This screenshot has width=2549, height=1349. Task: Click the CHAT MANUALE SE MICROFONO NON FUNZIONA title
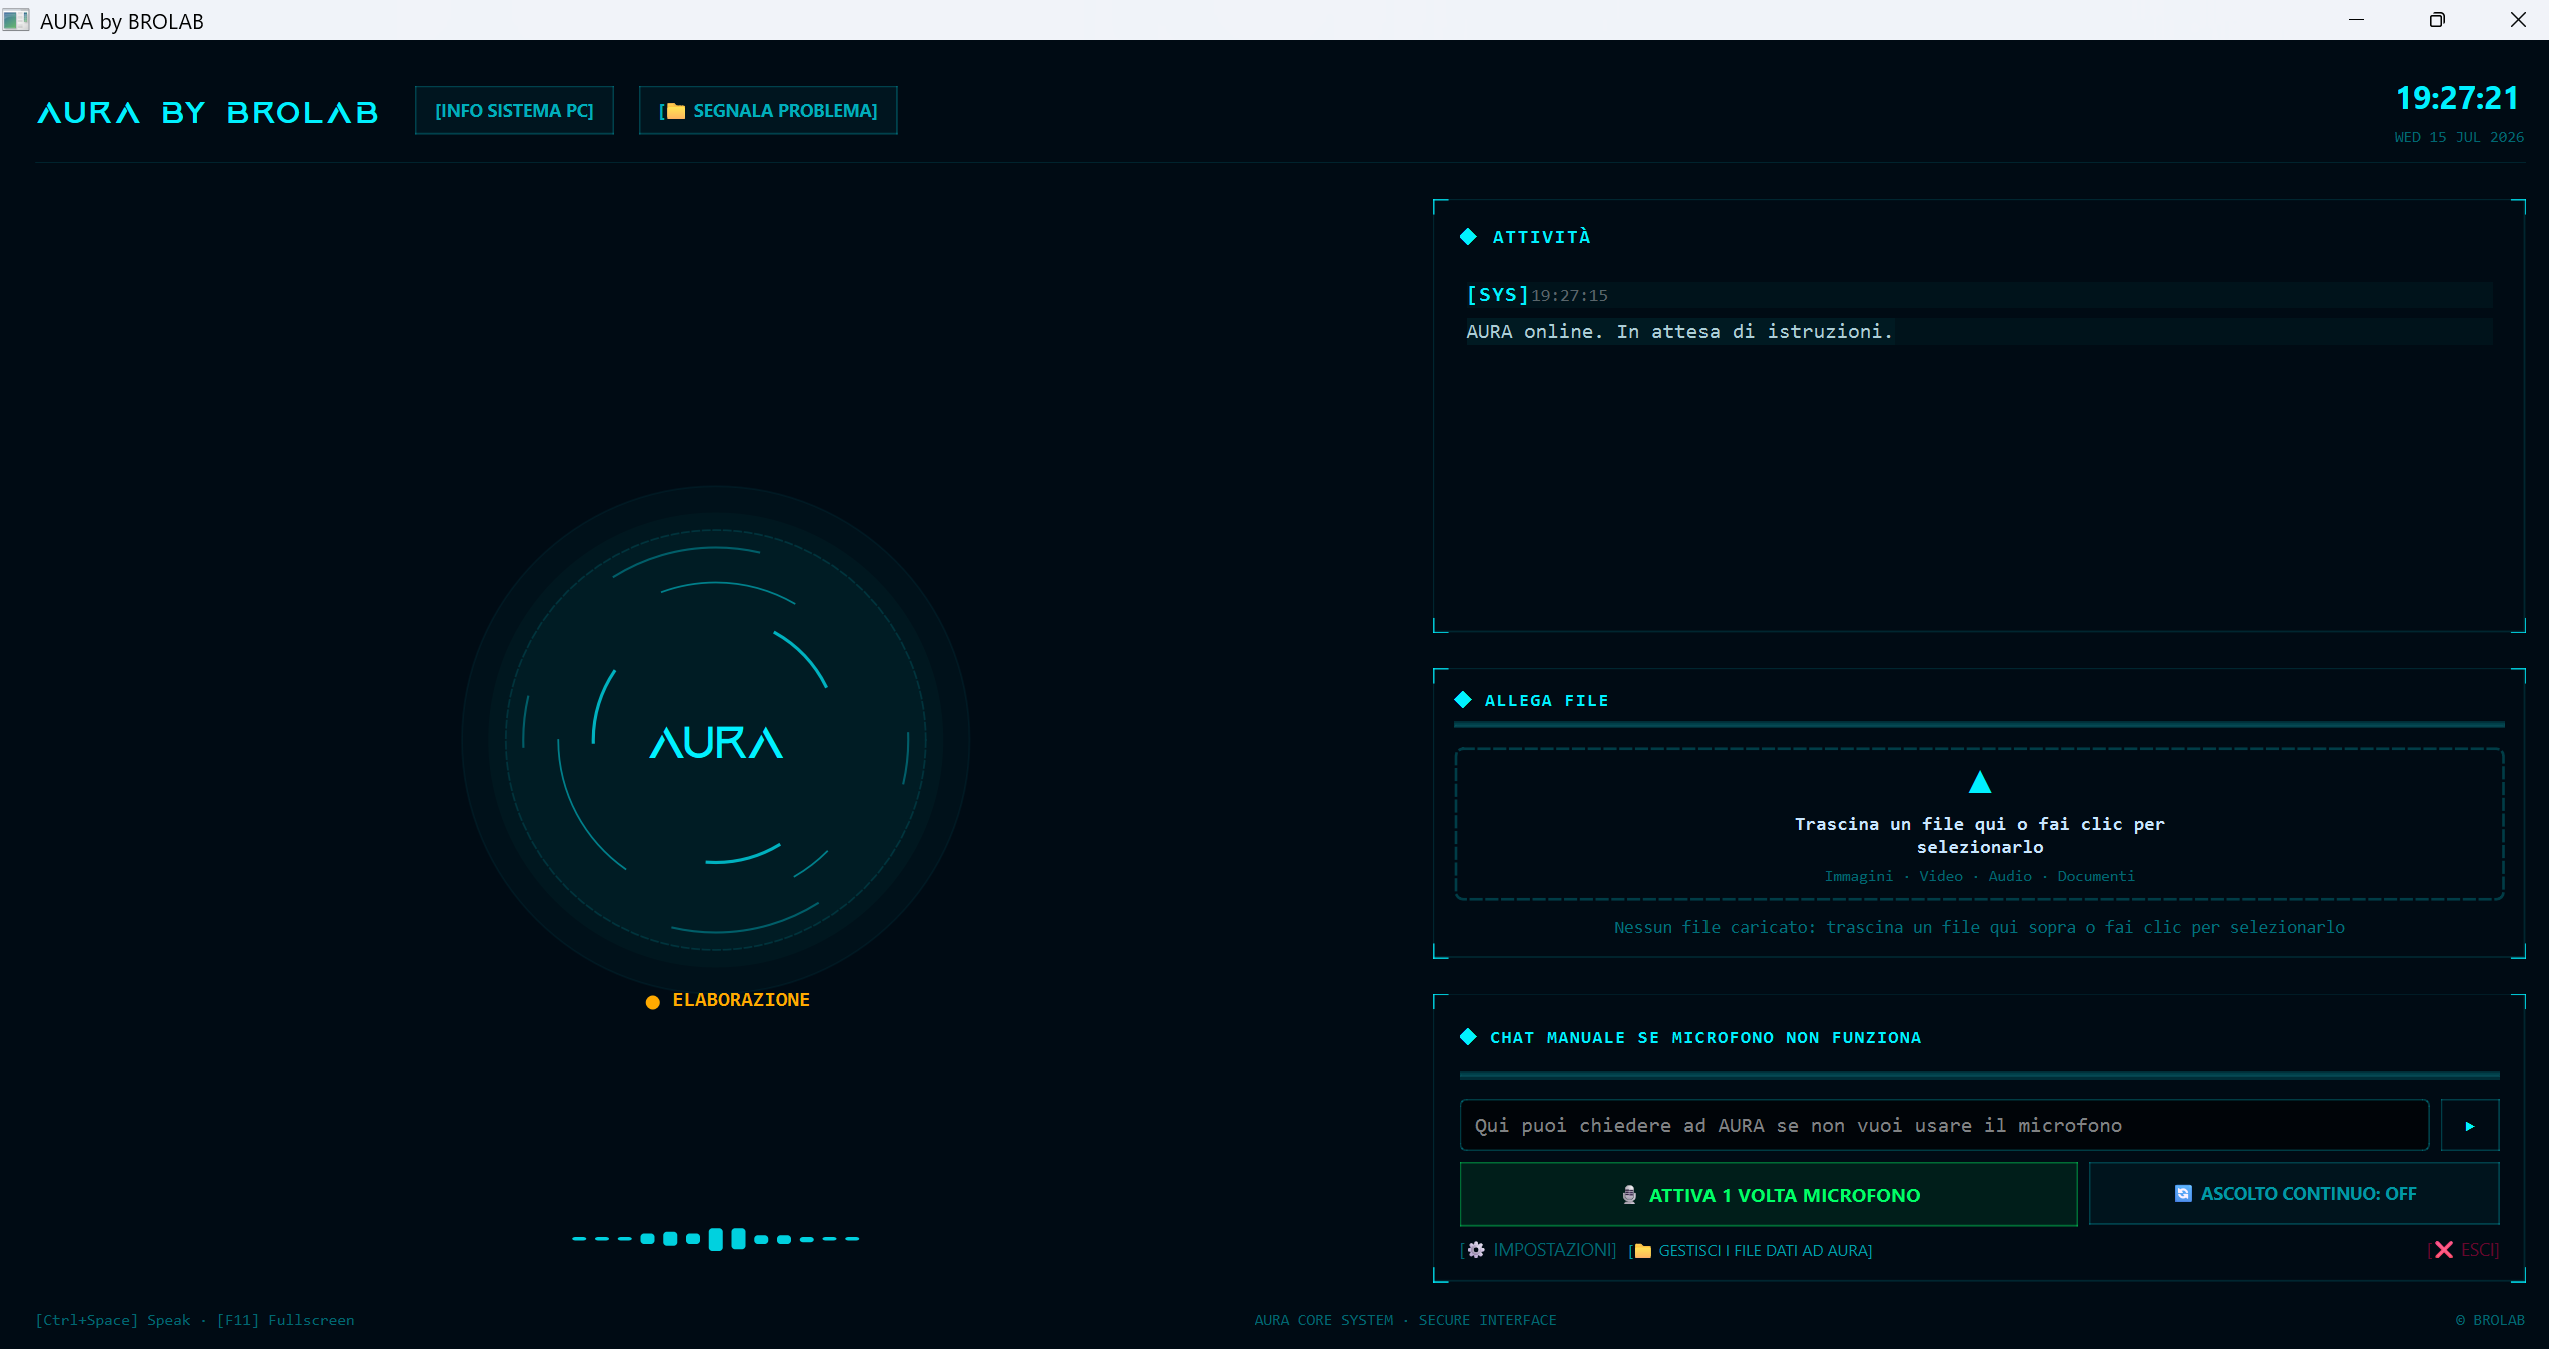point(1705,1037)
